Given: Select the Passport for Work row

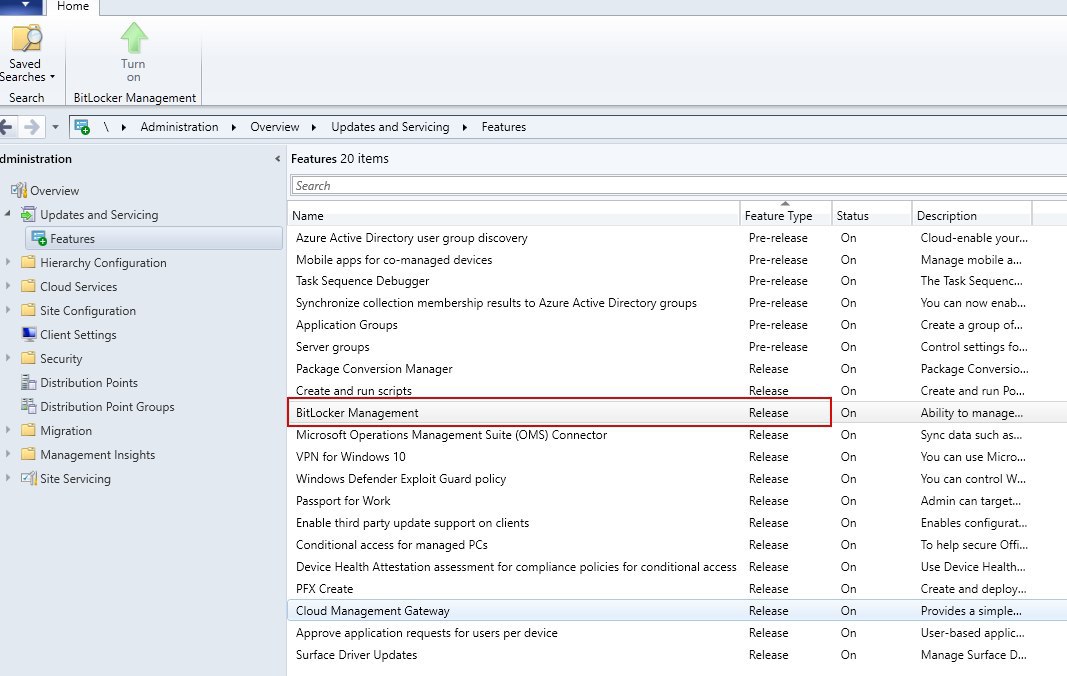Looking at the screenshot, I should [x=677, y=500].
